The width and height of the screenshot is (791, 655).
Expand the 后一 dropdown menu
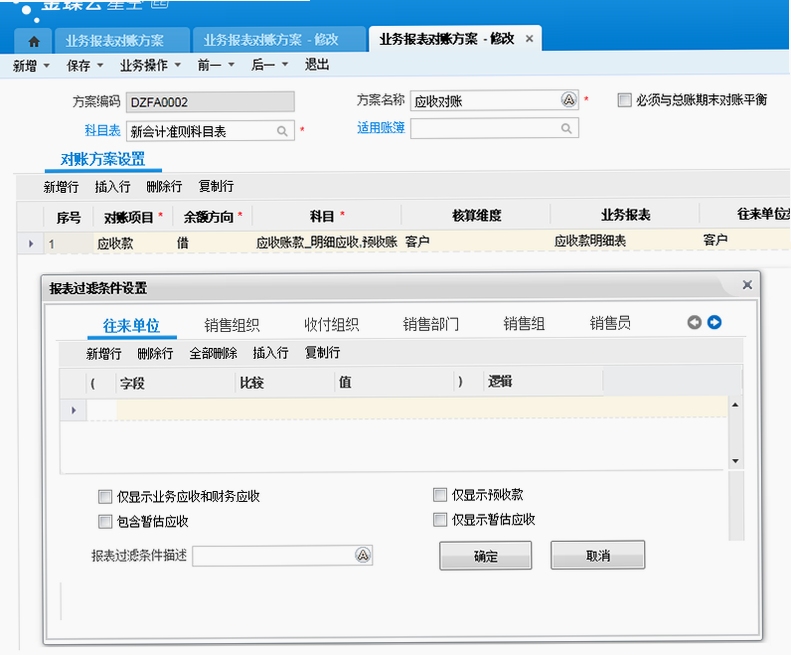point(285,65)
